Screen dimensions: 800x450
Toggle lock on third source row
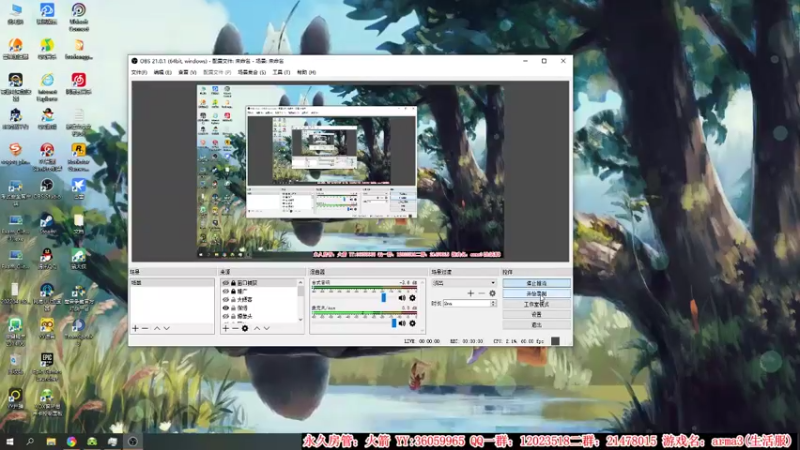pyautogui.click(x=233, y=299)
